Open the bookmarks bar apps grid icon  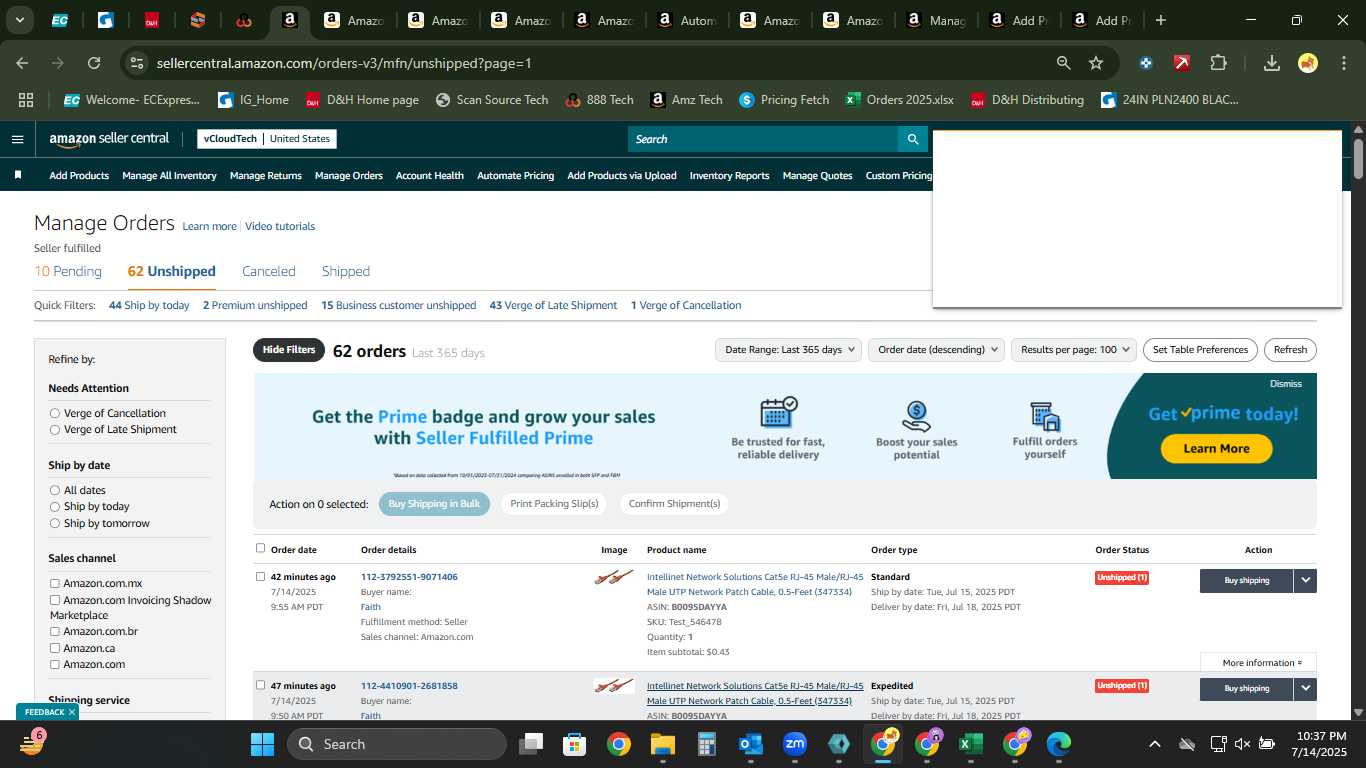pyautogui.click(x=26, y=100)
